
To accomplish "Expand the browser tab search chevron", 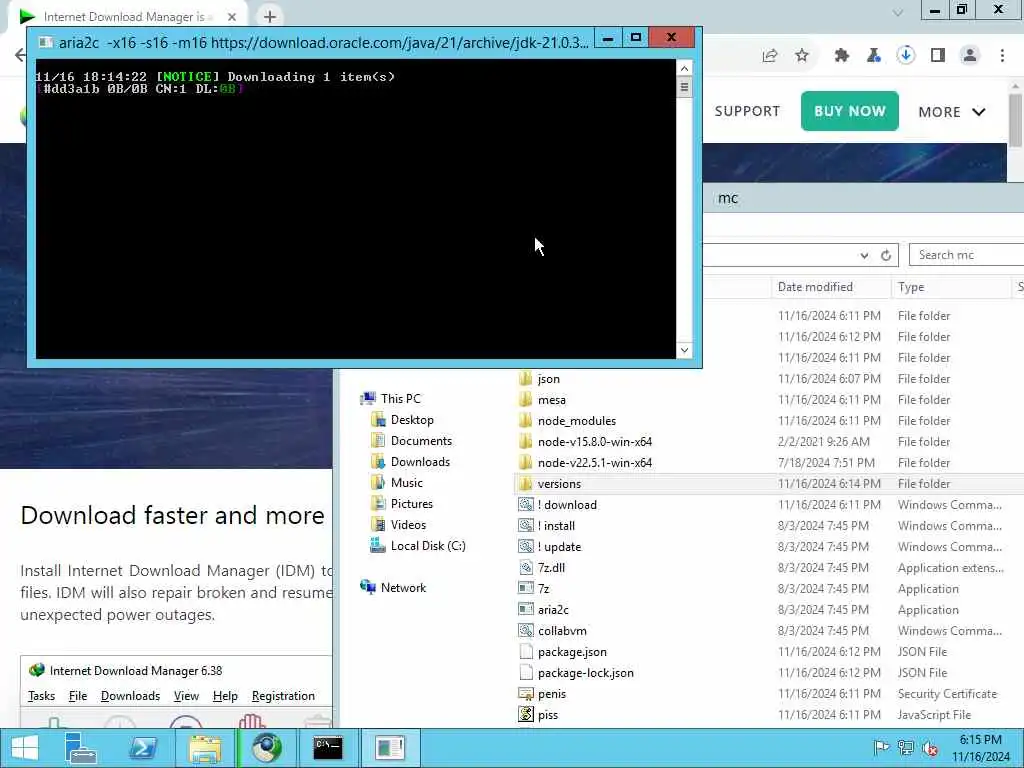I will tap(898, 12).
